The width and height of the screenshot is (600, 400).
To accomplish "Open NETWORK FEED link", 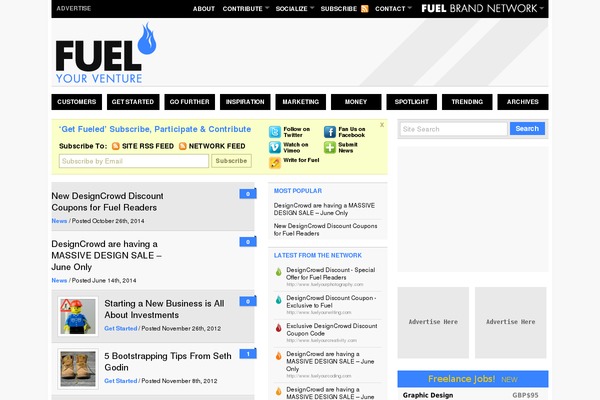I will point(217,146).
